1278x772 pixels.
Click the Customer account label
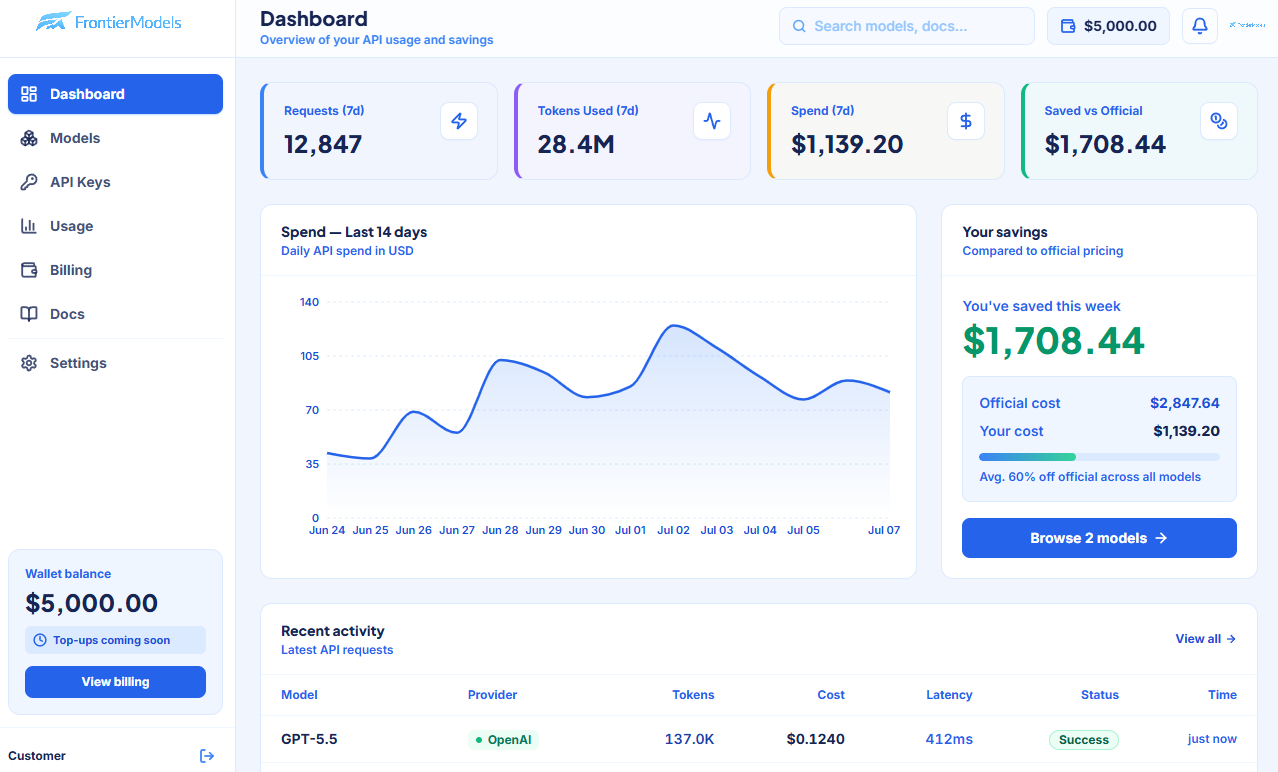[37, 756]
